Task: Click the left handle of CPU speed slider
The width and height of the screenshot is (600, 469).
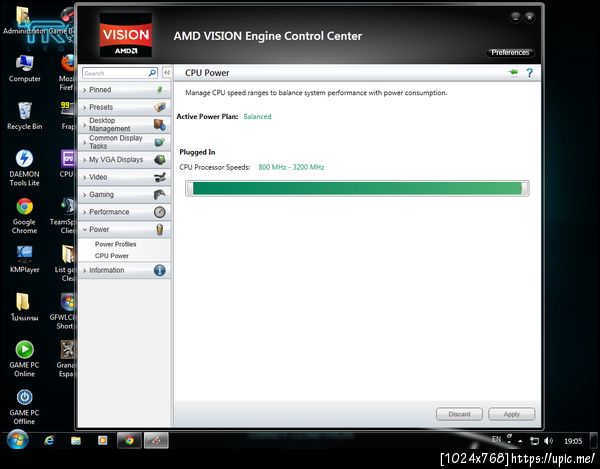Action: (189, 188)
